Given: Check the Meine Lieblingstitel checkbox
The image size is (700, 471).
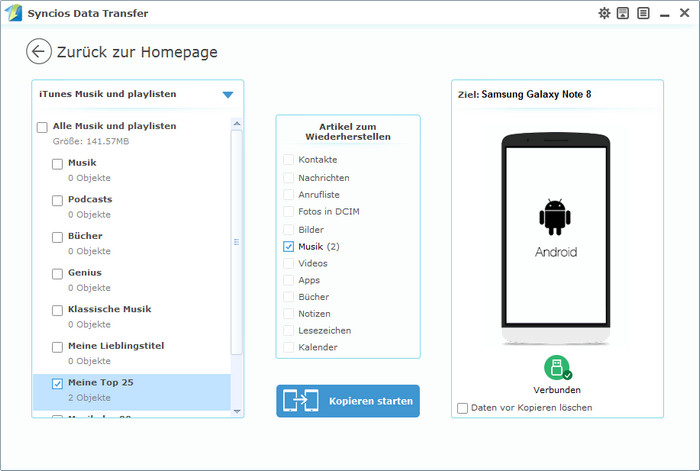Looking at the screenshot, I should pyautogui.click(x=57, y=347).
